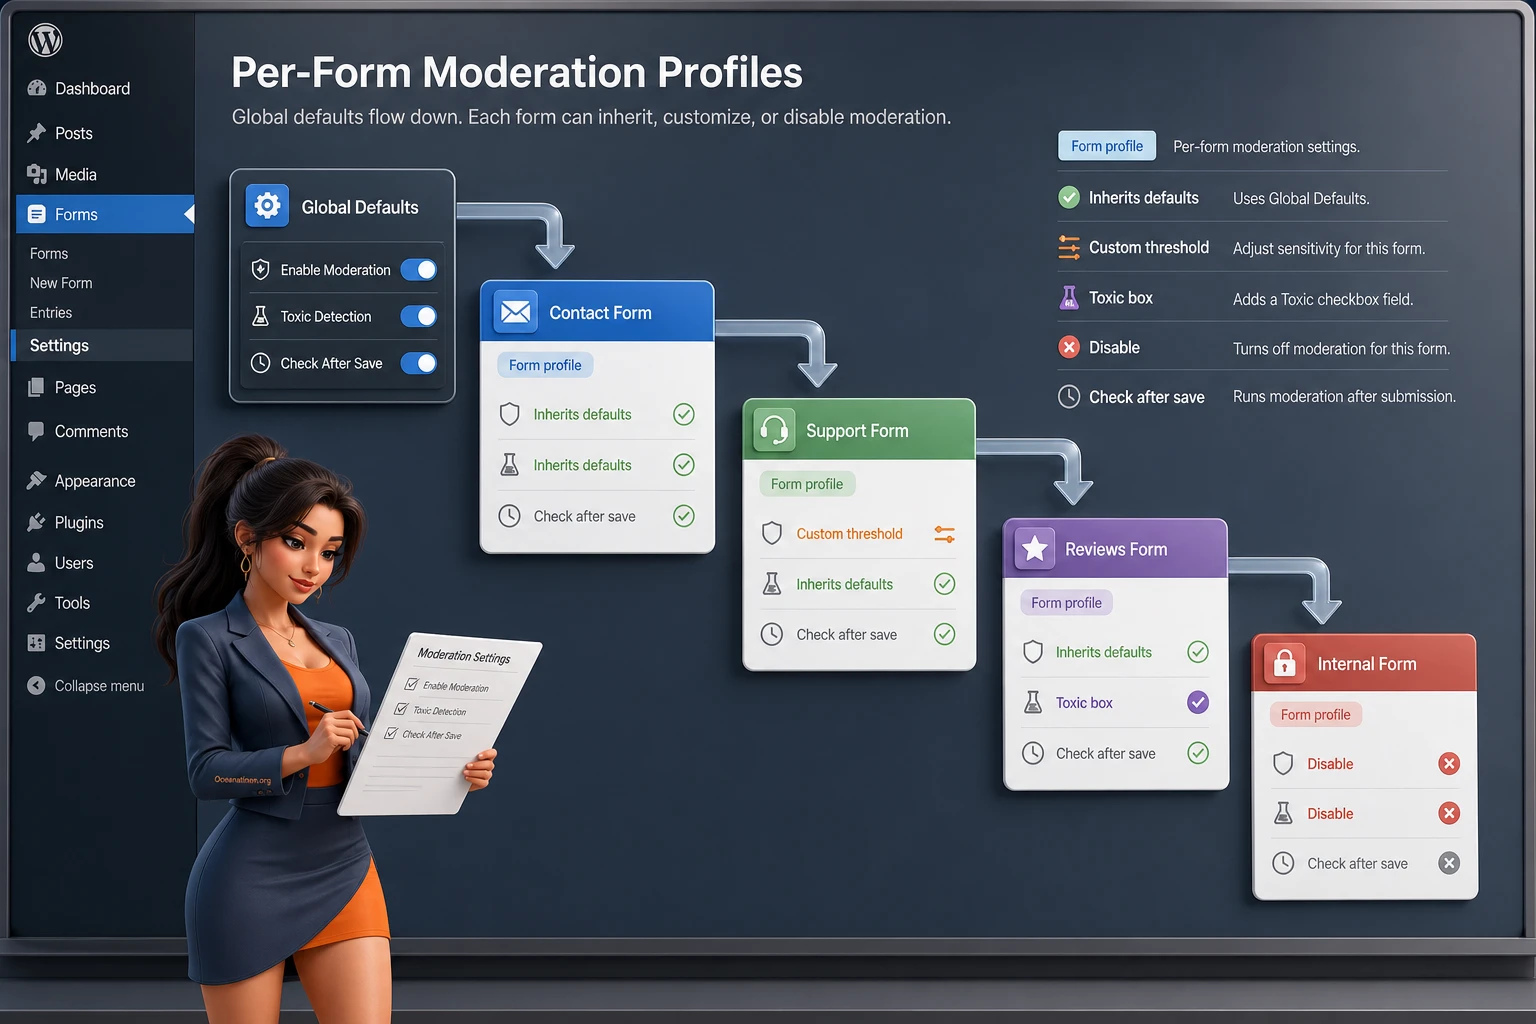1536x1024 pixels.
Task: Click Form profile badge in Support Form
Action: [x=807, y=484]
